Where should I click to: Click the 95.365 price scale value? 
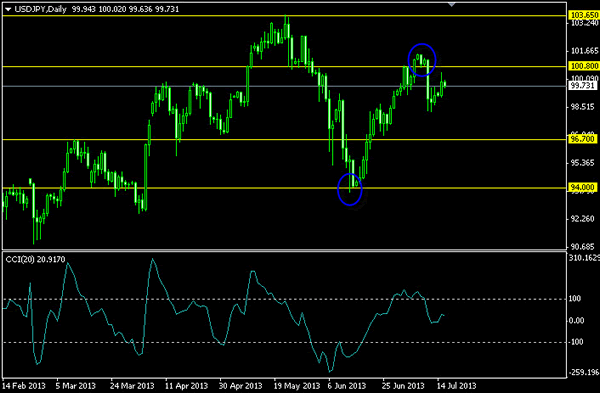pos(582,163)
